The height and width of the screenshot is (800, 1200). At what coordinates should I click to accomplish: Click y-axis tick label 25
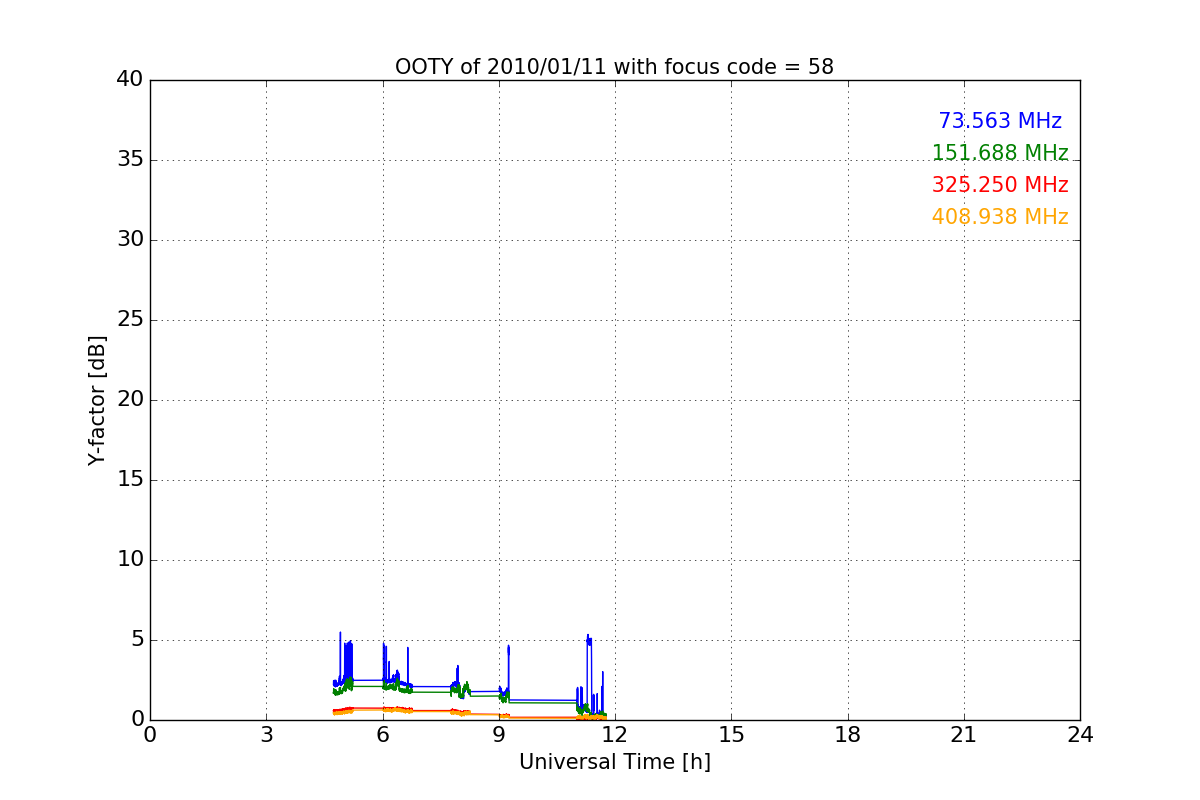coord(130,320)
